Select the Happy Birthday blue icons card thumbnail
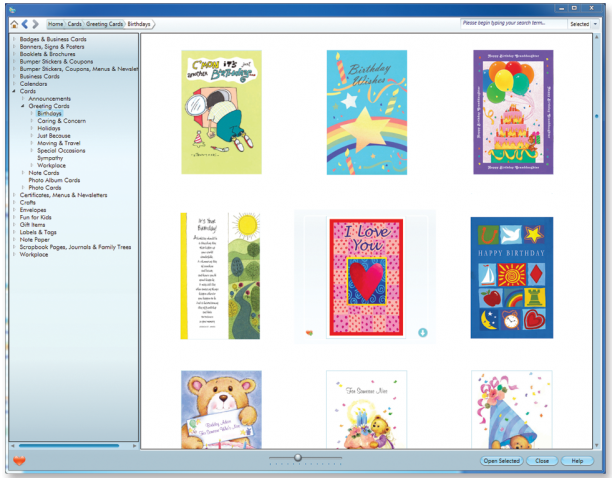 (512, 277)
